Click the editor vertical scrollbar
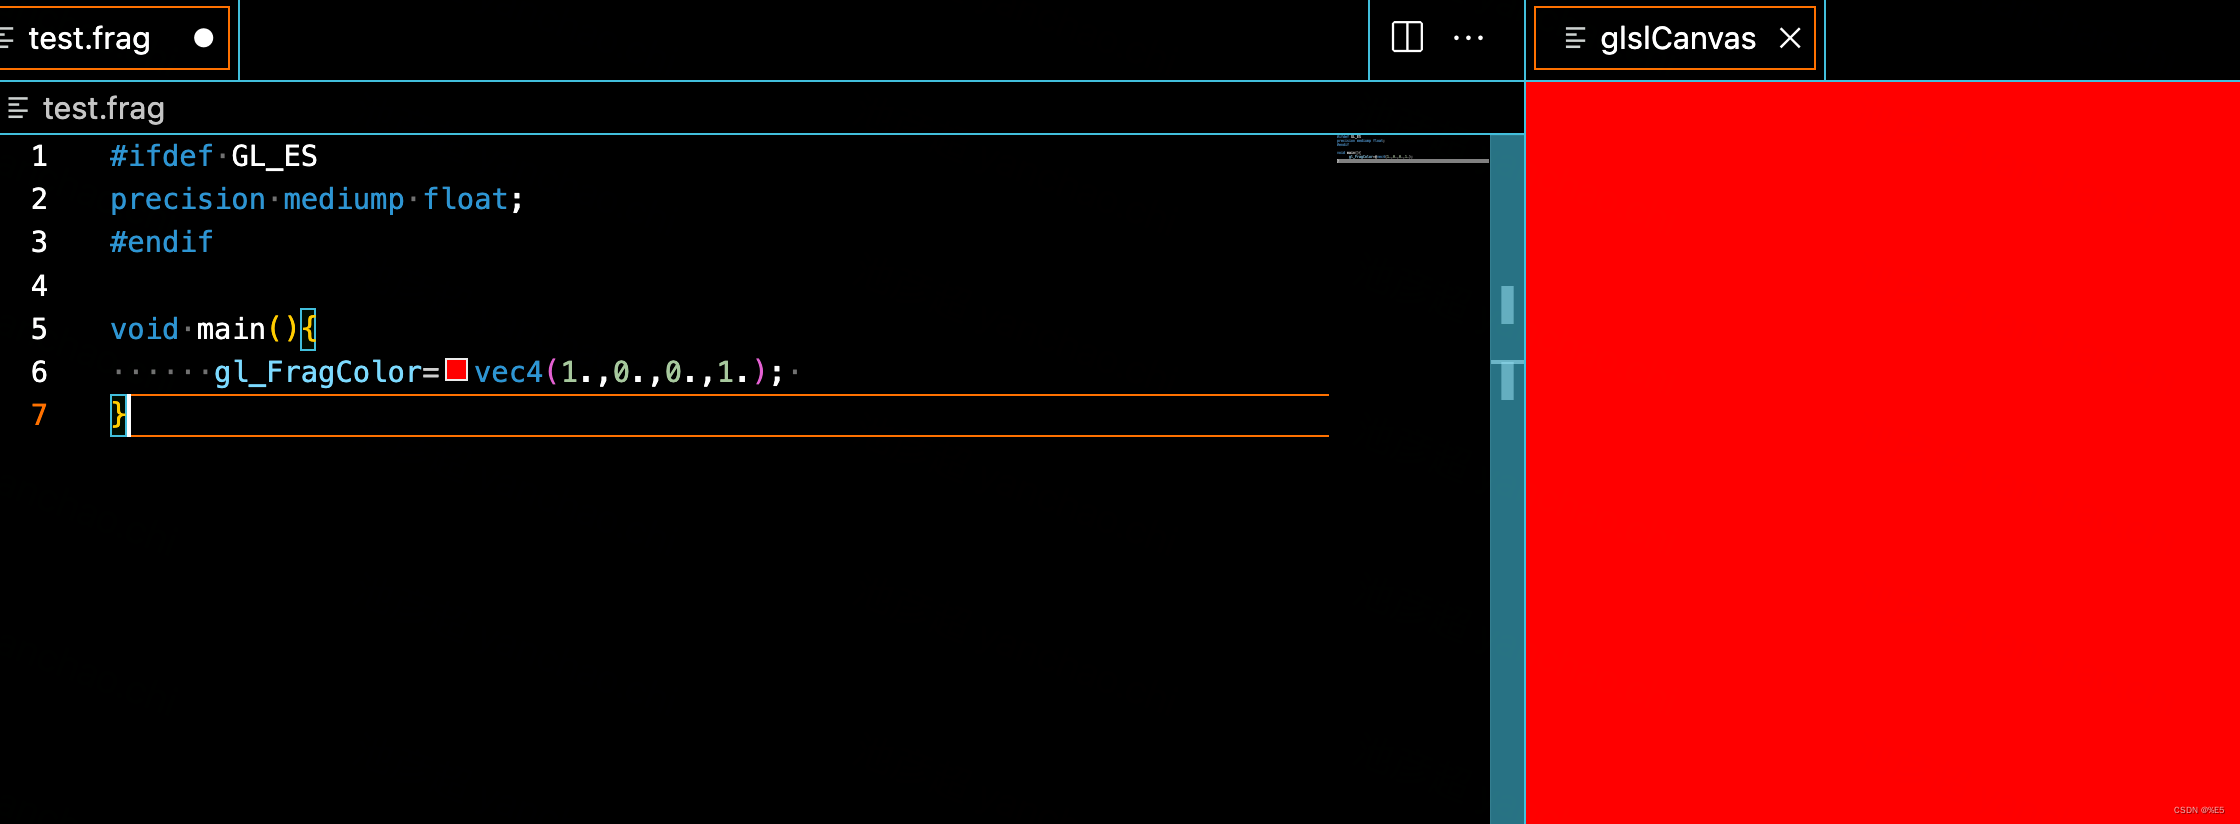The width and height of the screenshot is (2240, 824). [x=1507, y=478]
